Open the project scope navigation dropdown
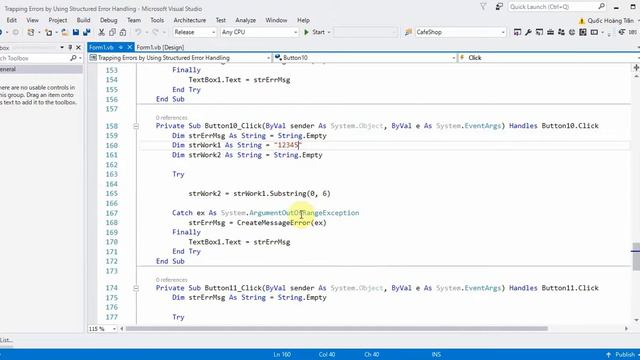 coord(268,58)
